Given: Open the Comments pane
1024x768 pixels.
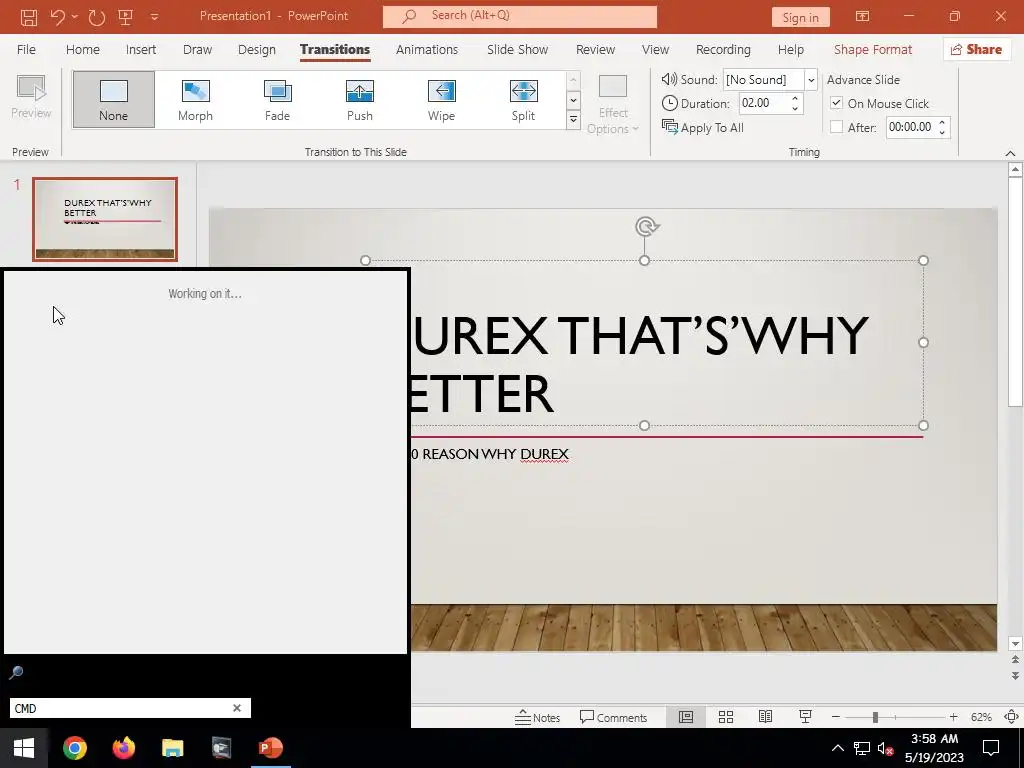Looking at the screenshot, I should click(613, 718).
